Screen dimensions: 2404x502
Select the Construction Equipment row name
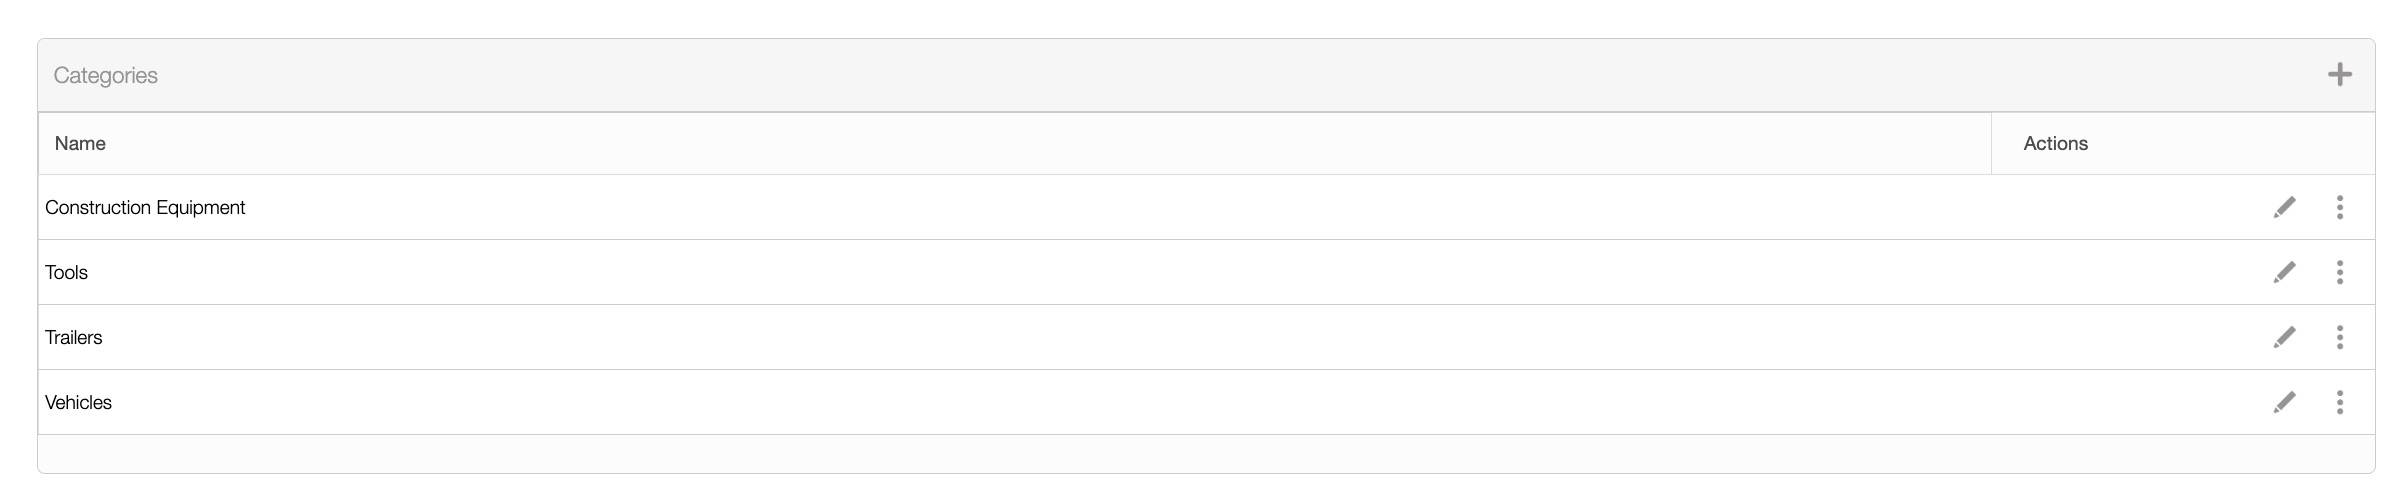[145, 207]
